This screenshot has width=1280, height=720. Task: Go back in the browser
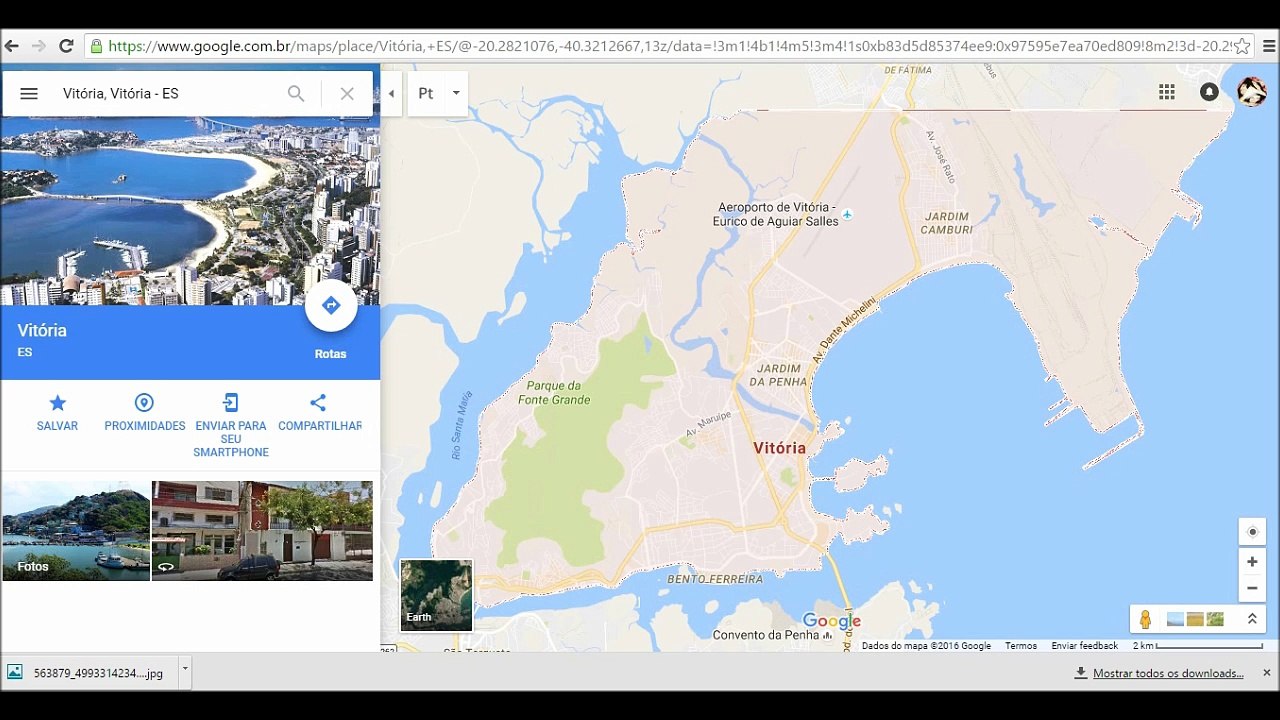click(x=12, y=46)
